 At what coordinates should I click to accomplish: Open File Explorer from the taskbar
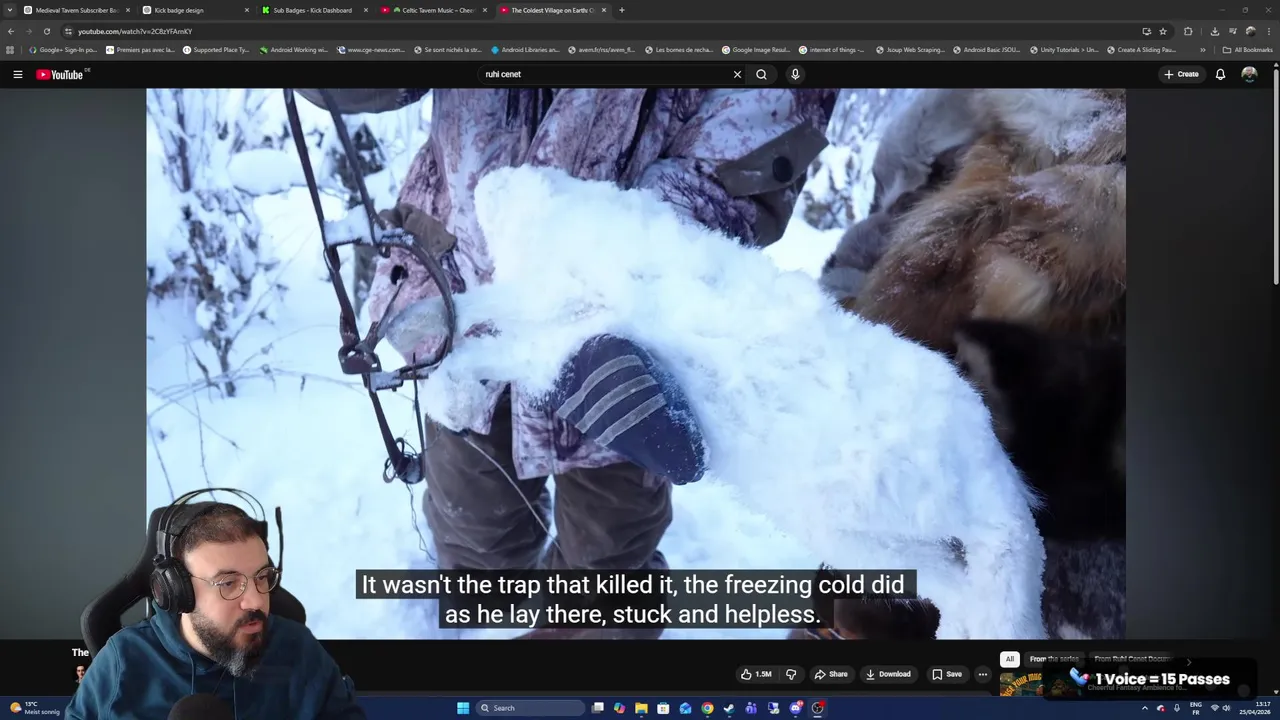[641, 708]
